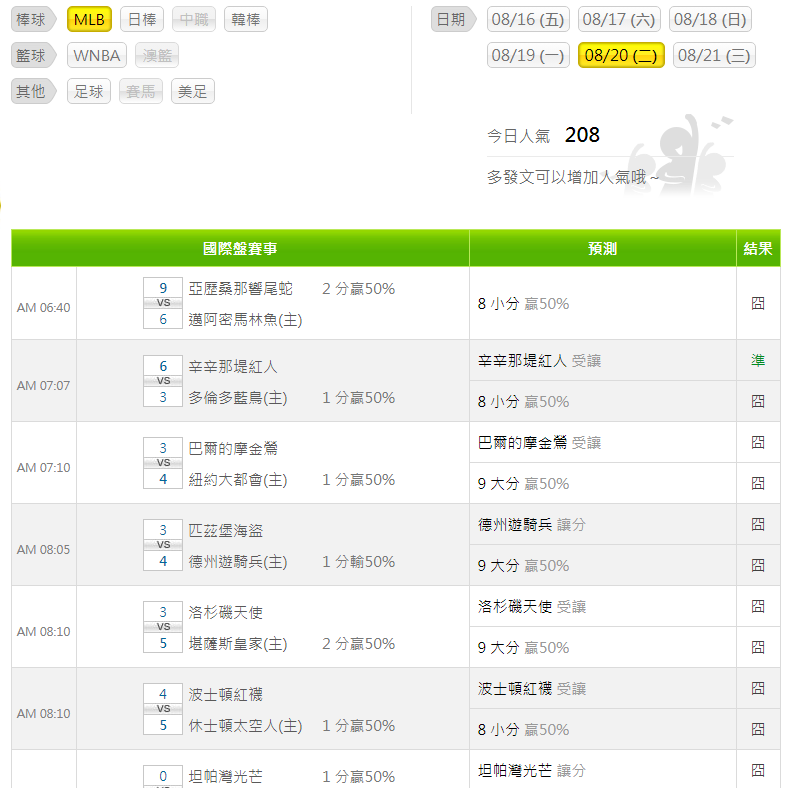
Task: Click the 囧 result for 波士頓紅襪 受讓
Action: click(758, 688)
